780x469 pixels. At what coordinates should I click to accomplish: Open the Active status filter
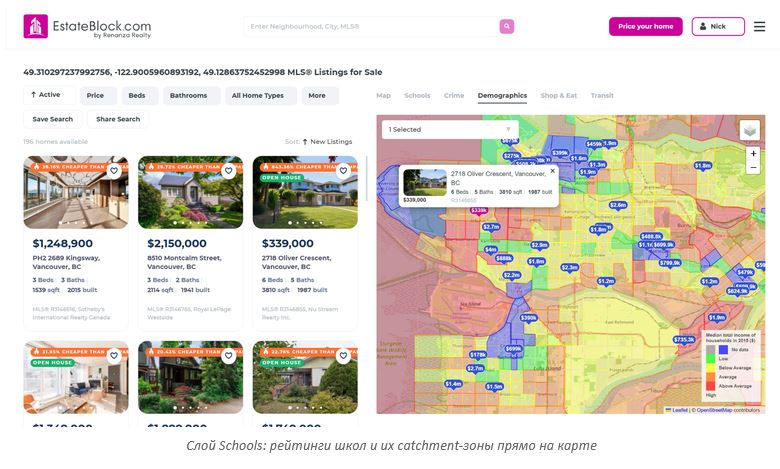tap(49, 95)
